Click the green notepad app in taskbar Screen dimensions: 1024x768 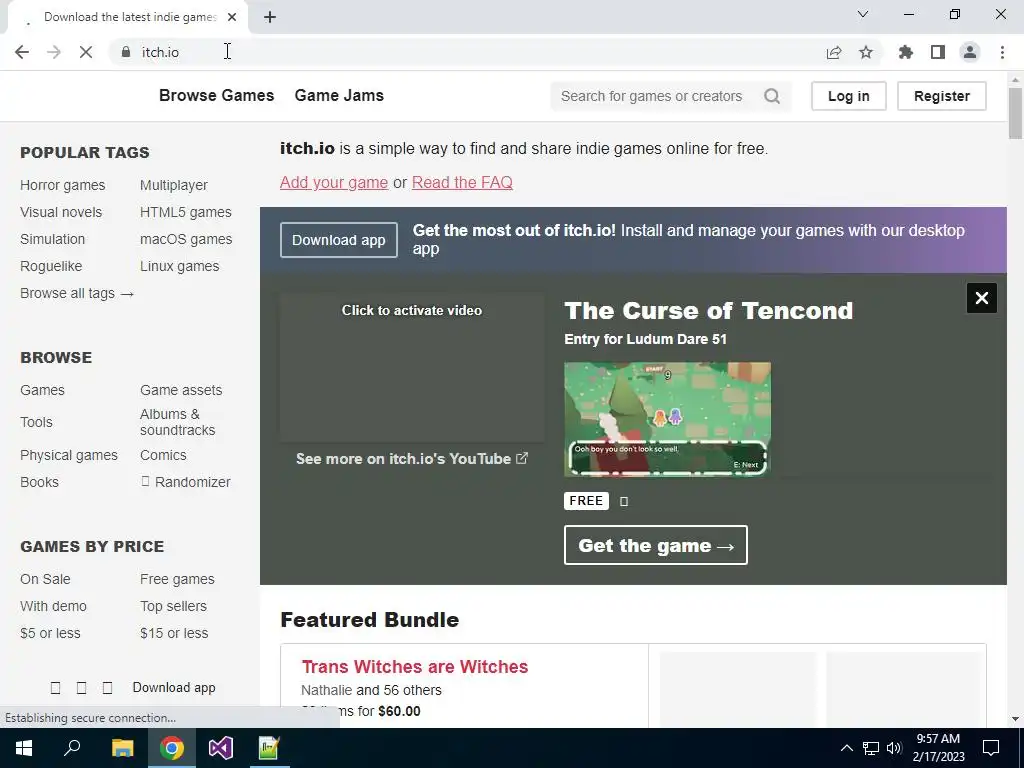pos(269,748)
